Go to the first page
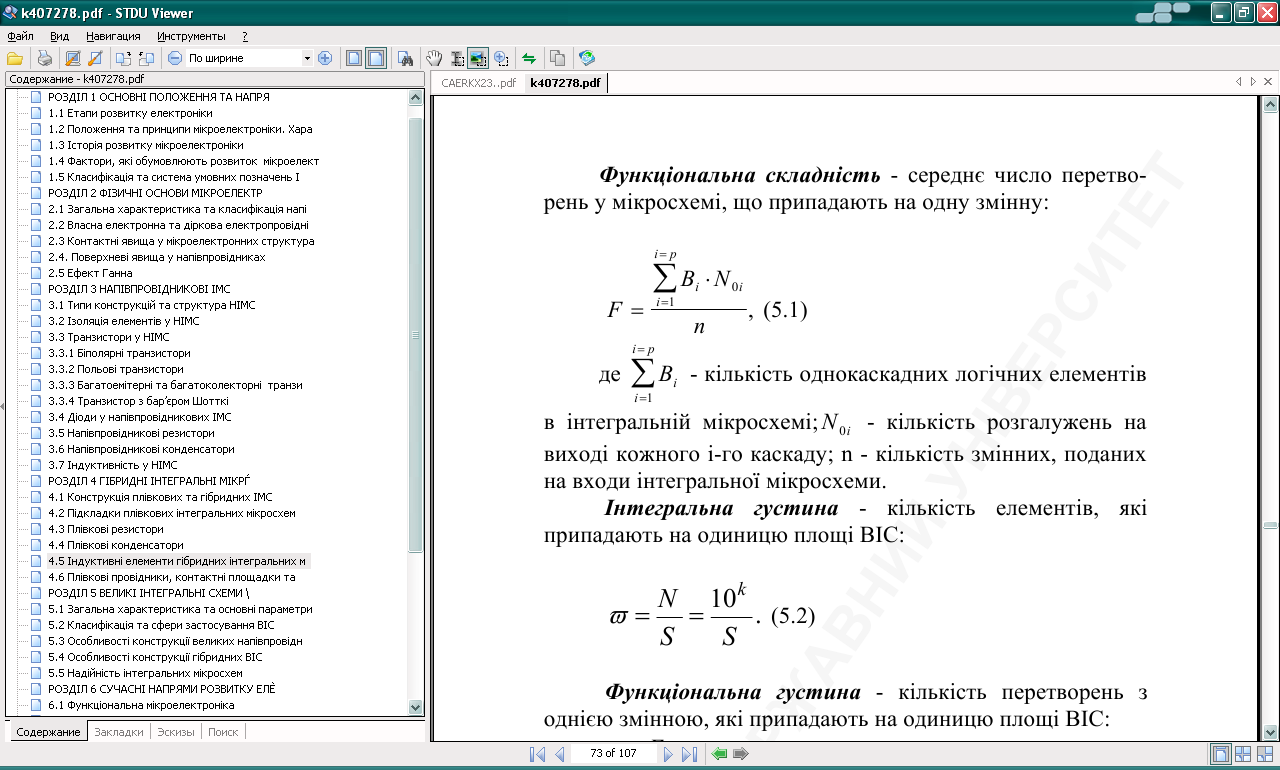 [x=537, y=754]
